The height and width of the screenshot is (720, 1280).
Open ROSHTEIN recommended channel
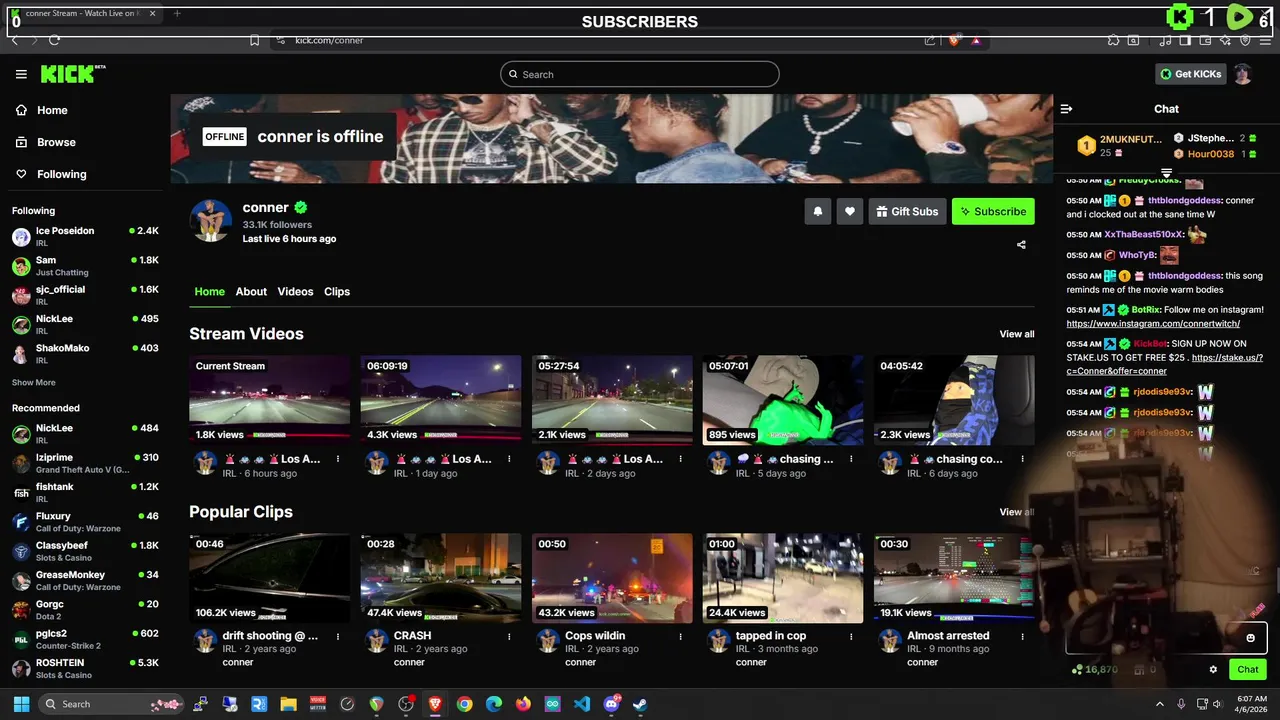[x=85, y=668]
